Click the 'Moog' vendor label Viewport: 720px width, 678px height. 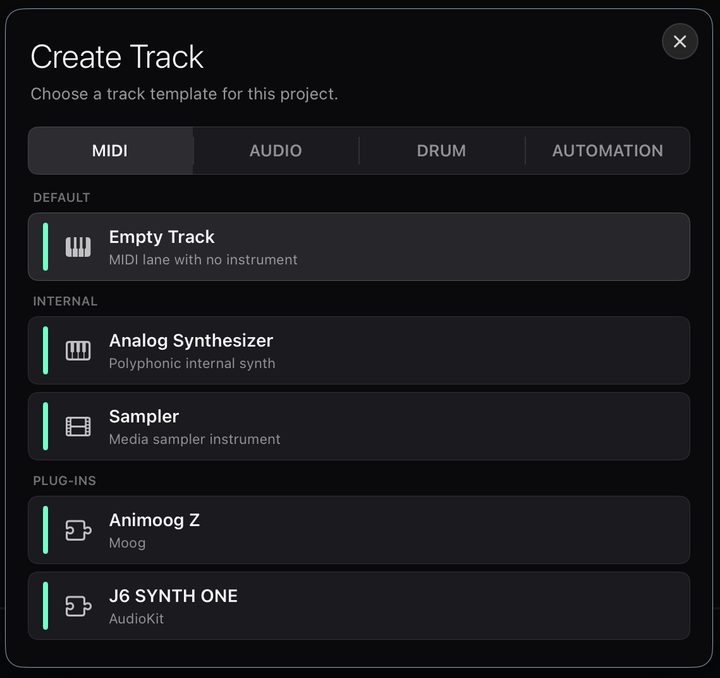coord(127,543)
